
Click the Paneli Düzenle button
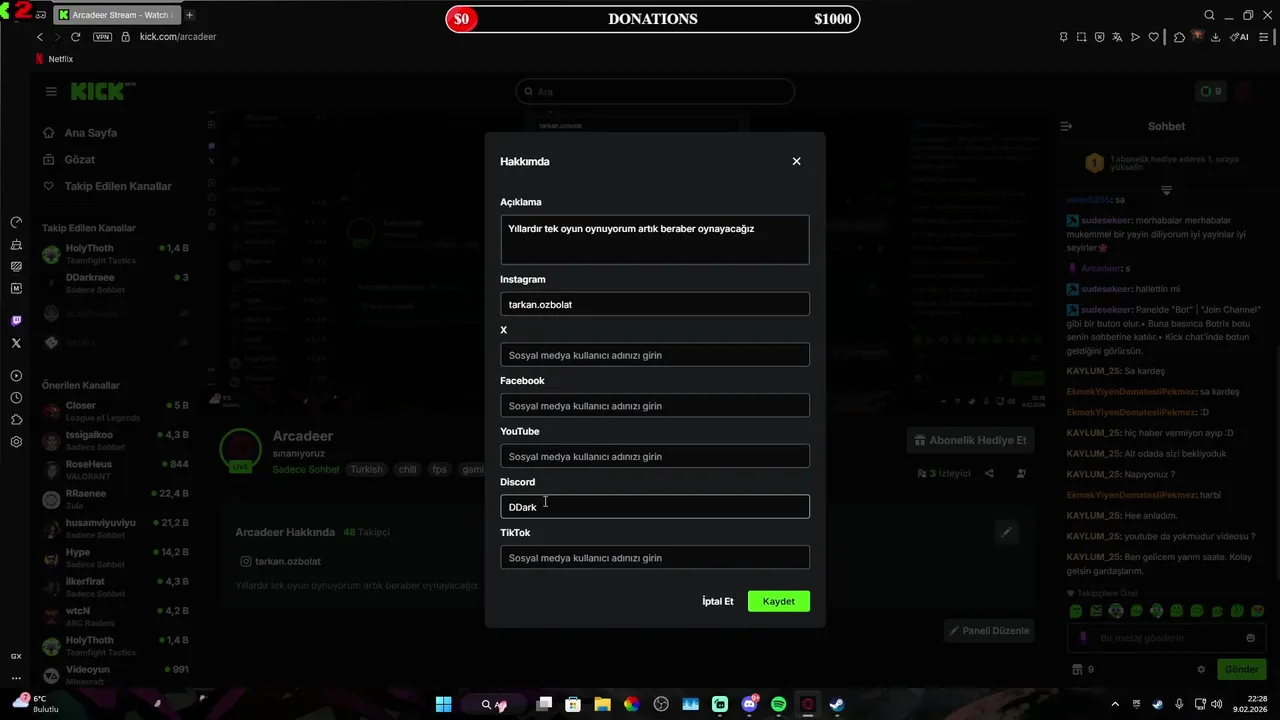tap(989, 631)
